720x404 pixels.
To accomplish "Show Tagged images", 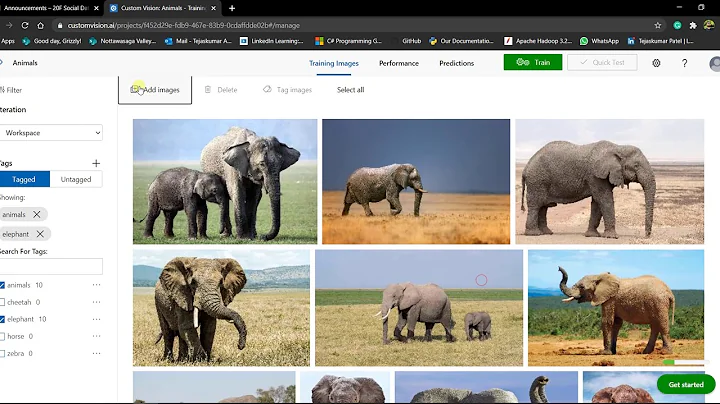I will (24, 179).
